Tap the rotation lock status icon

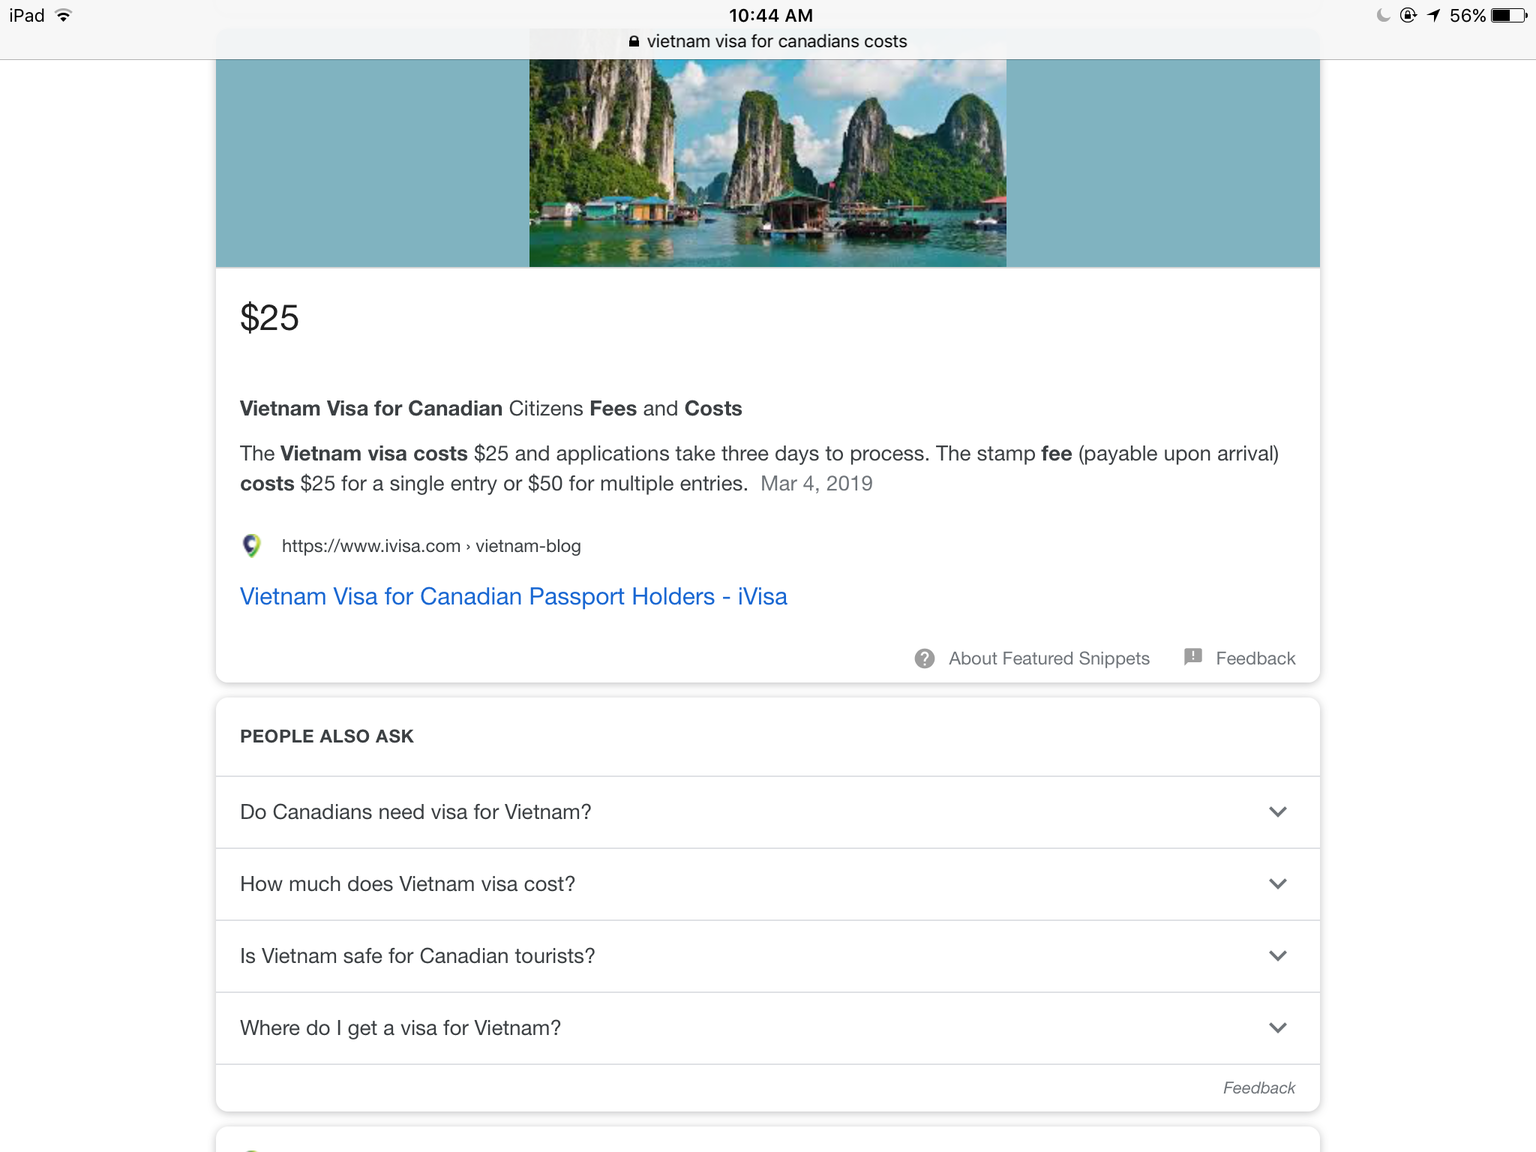(1408, 16)
